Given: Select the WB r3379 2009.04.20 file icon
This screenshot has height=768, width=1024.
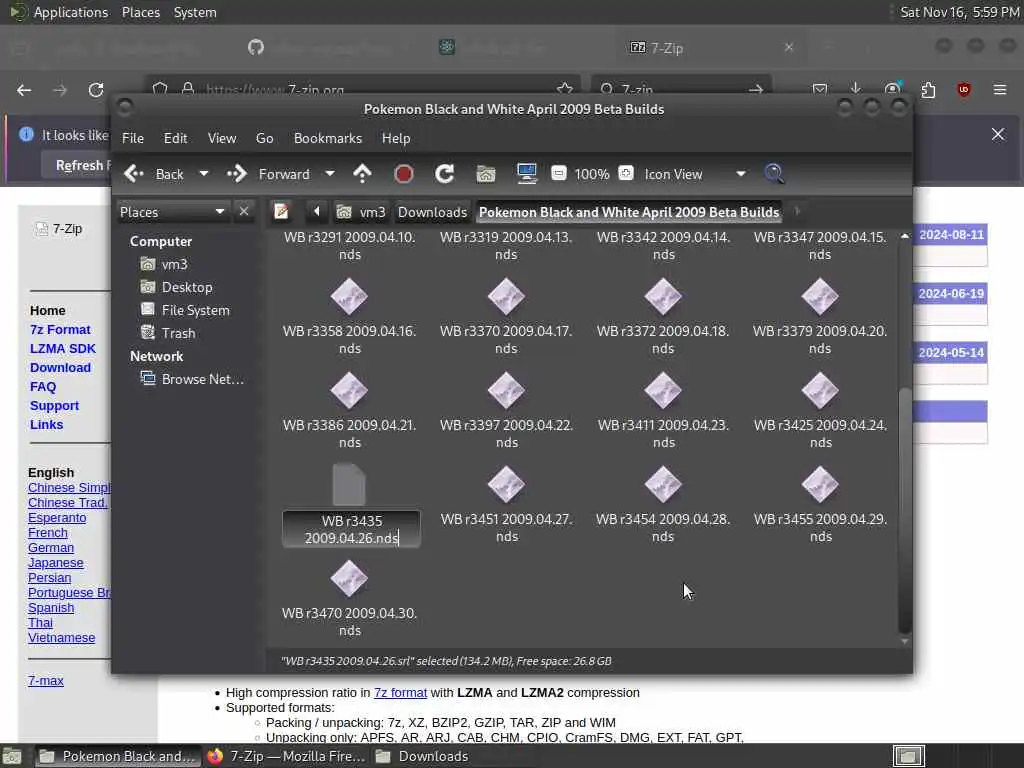Looking at the screenshot, I should point(820,296).
